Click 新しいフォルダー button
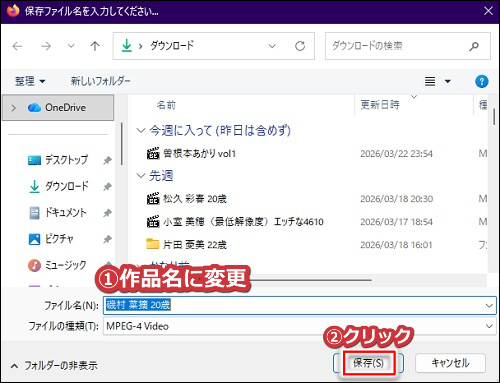 (100, 81)
